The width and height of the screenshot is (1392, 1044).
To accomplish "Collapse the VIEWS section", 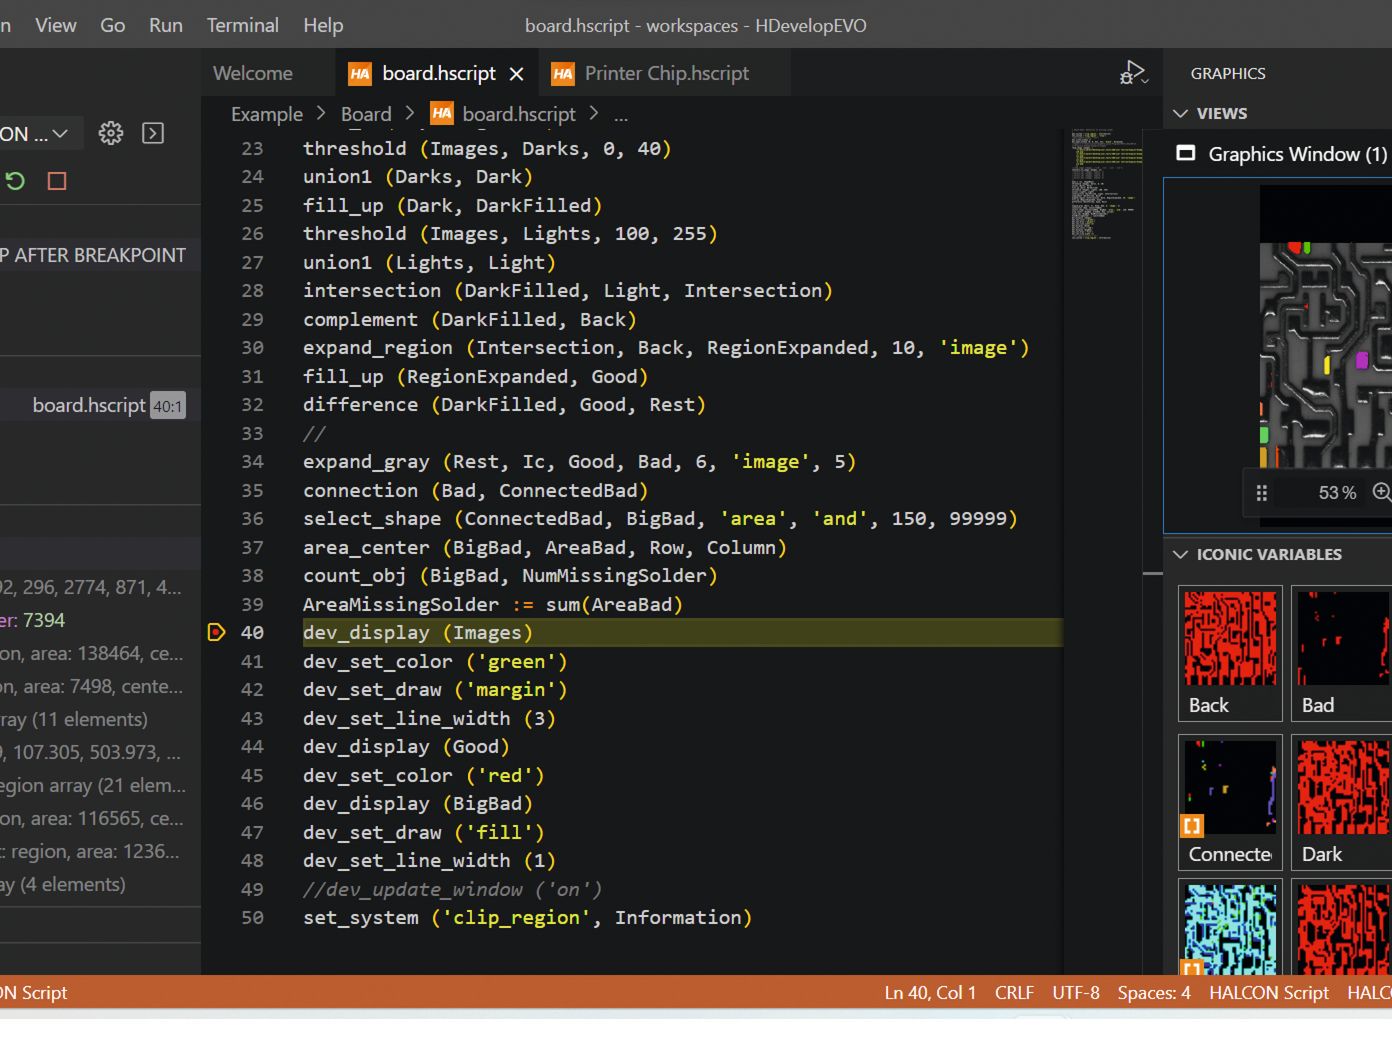I will coord(1181,113).
